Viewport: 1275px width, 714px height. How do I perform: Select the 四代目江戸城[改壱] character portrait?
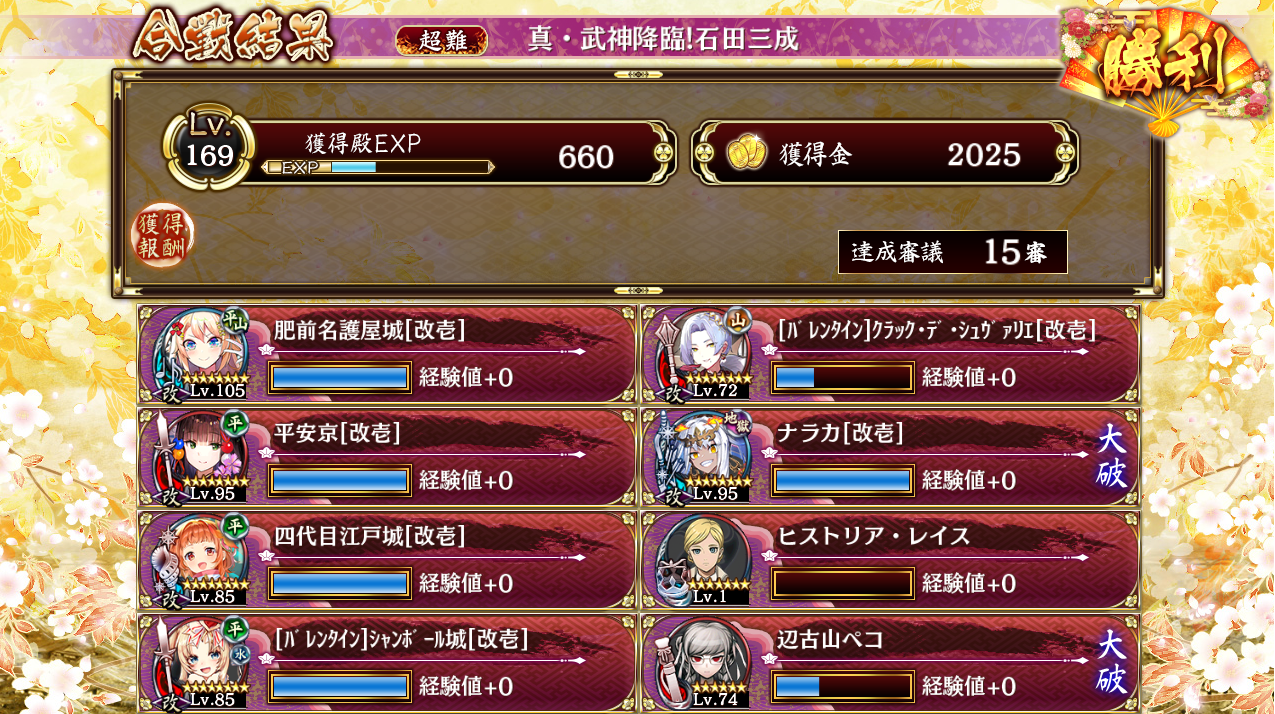pyautogui.click(x=201, y=561)
